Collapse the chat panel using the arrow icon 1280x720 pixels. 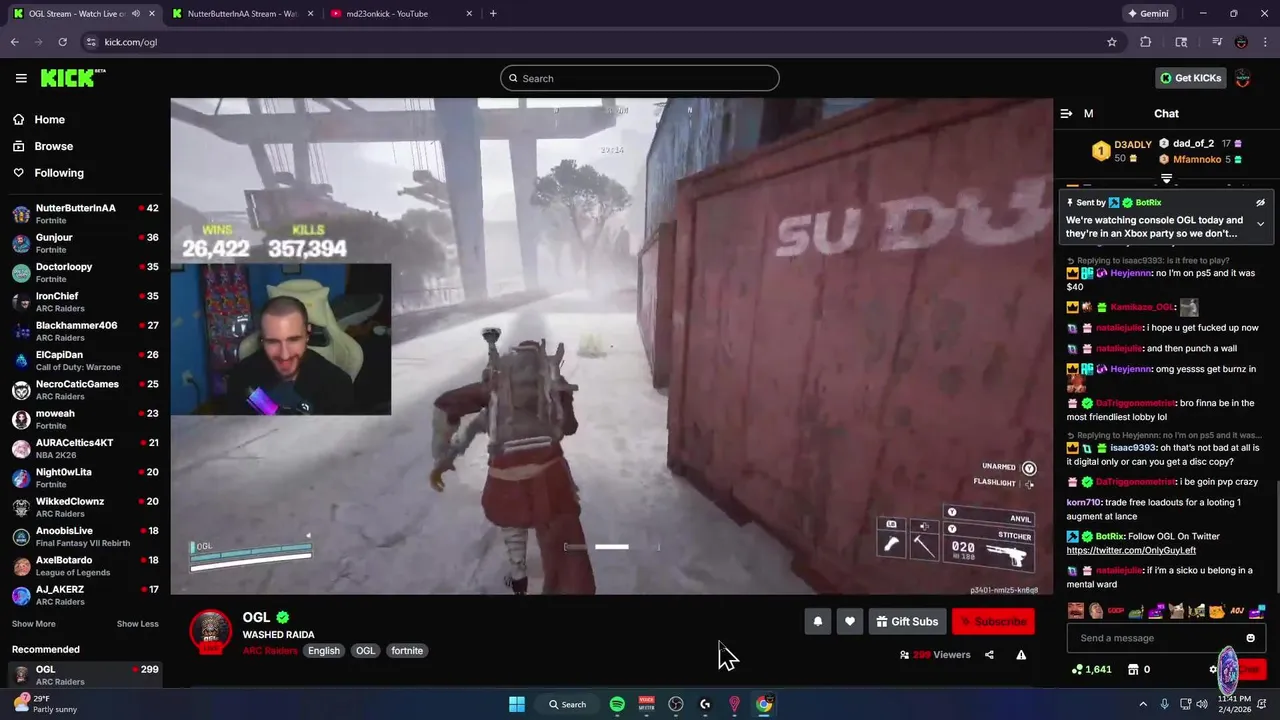pos(1066,113)
